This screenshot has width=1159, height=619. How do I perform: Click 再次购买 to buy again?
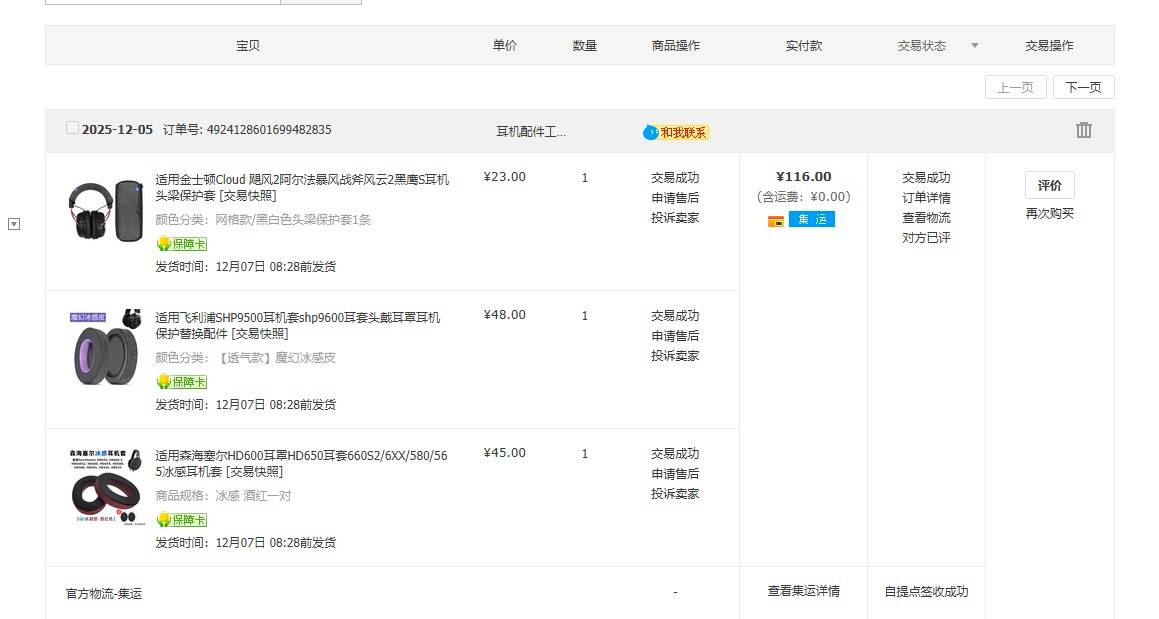[1049, 214]
